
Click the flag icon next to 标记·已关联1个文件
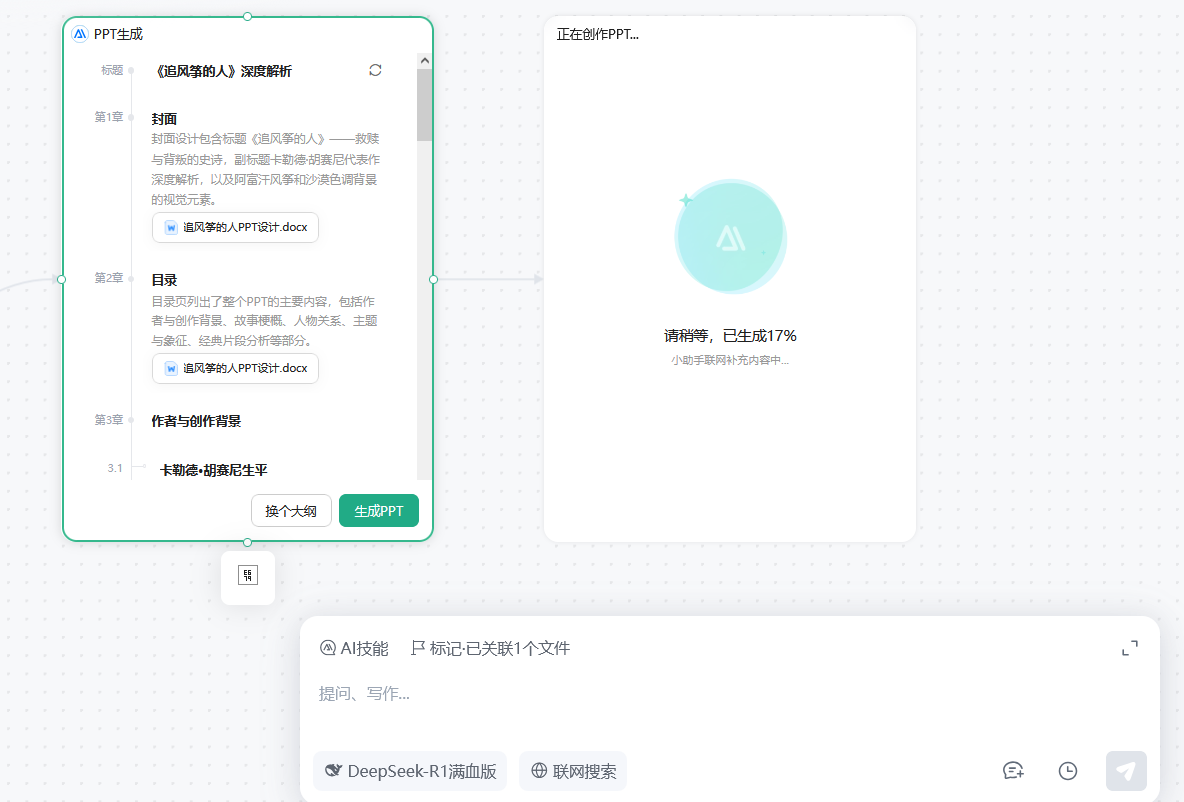(418, 648)
